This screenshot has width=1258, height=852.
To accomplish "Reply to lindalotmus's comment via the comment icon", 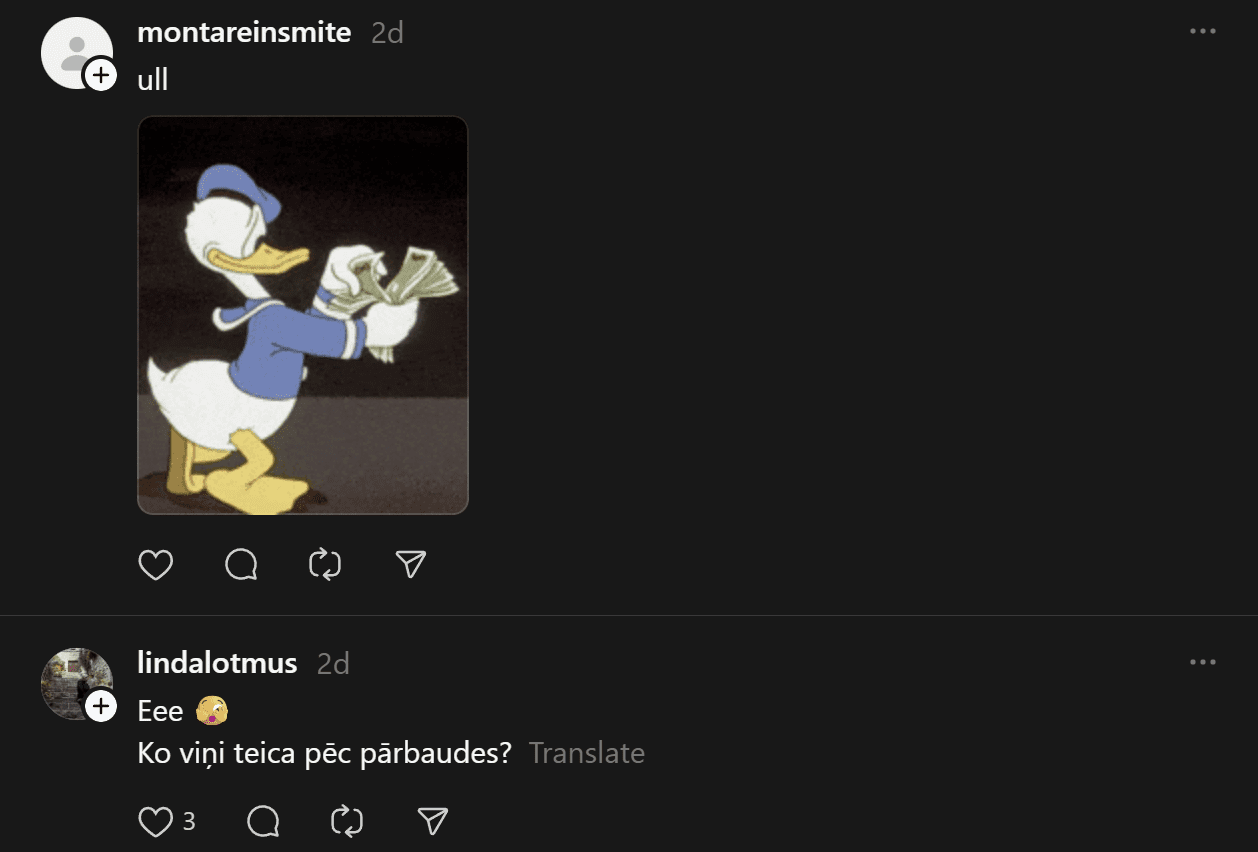I will pos(263,822).
